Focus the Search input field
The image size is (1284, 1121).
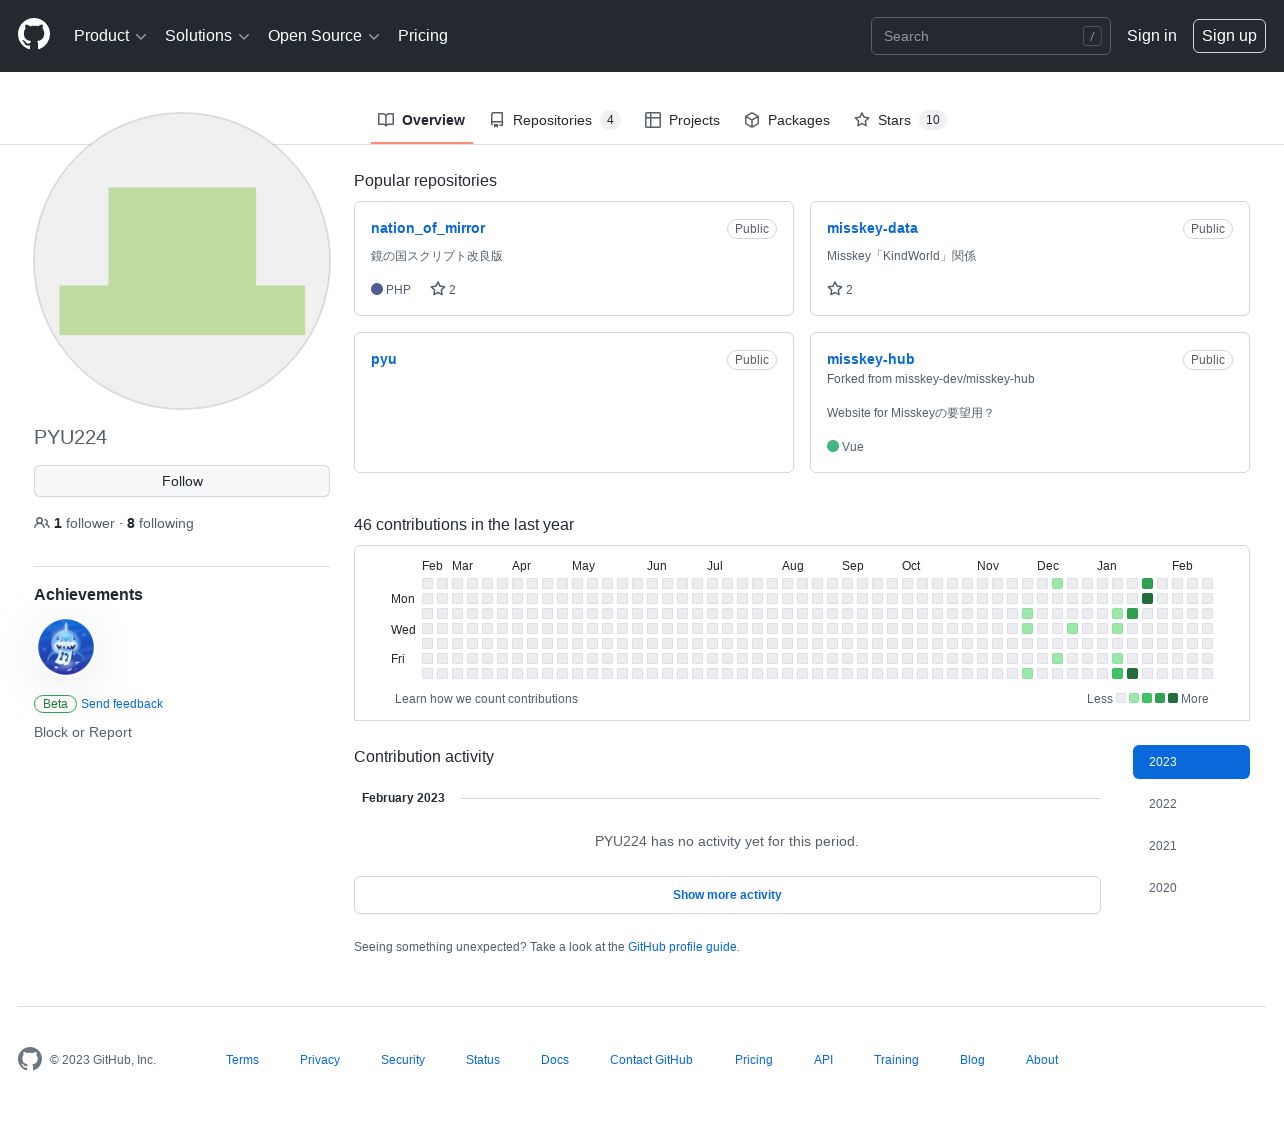tap(991, 36)
